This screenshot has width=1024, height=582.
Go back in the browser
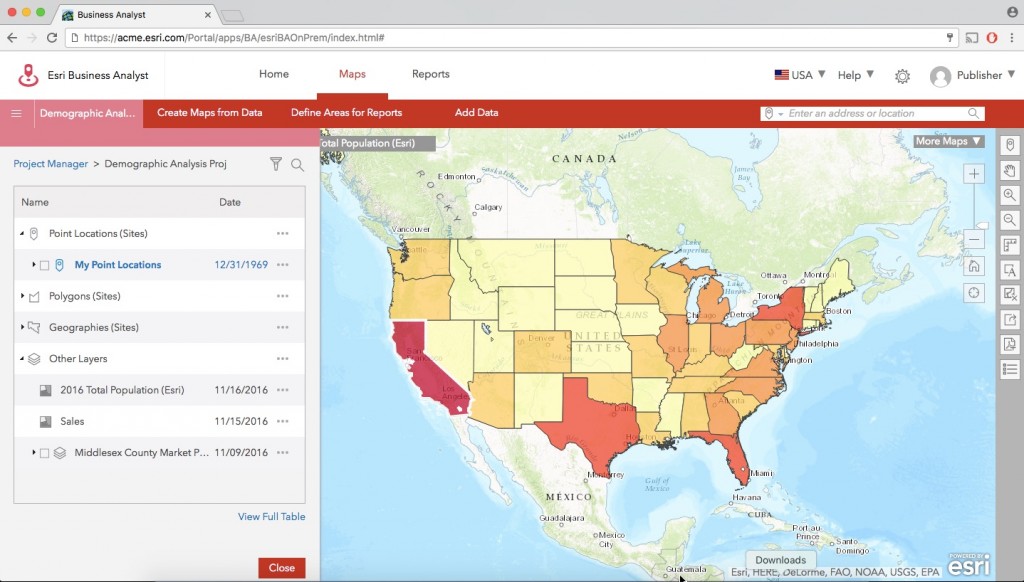tap(12, 38)
